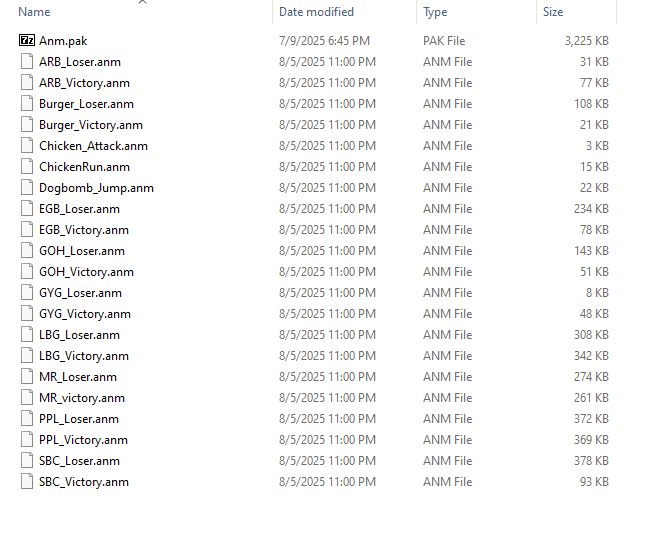The width and height of the screenshot is (658, 556).
Task: Select the file name Burger_Victory.anm
Action: click(91, 125)
